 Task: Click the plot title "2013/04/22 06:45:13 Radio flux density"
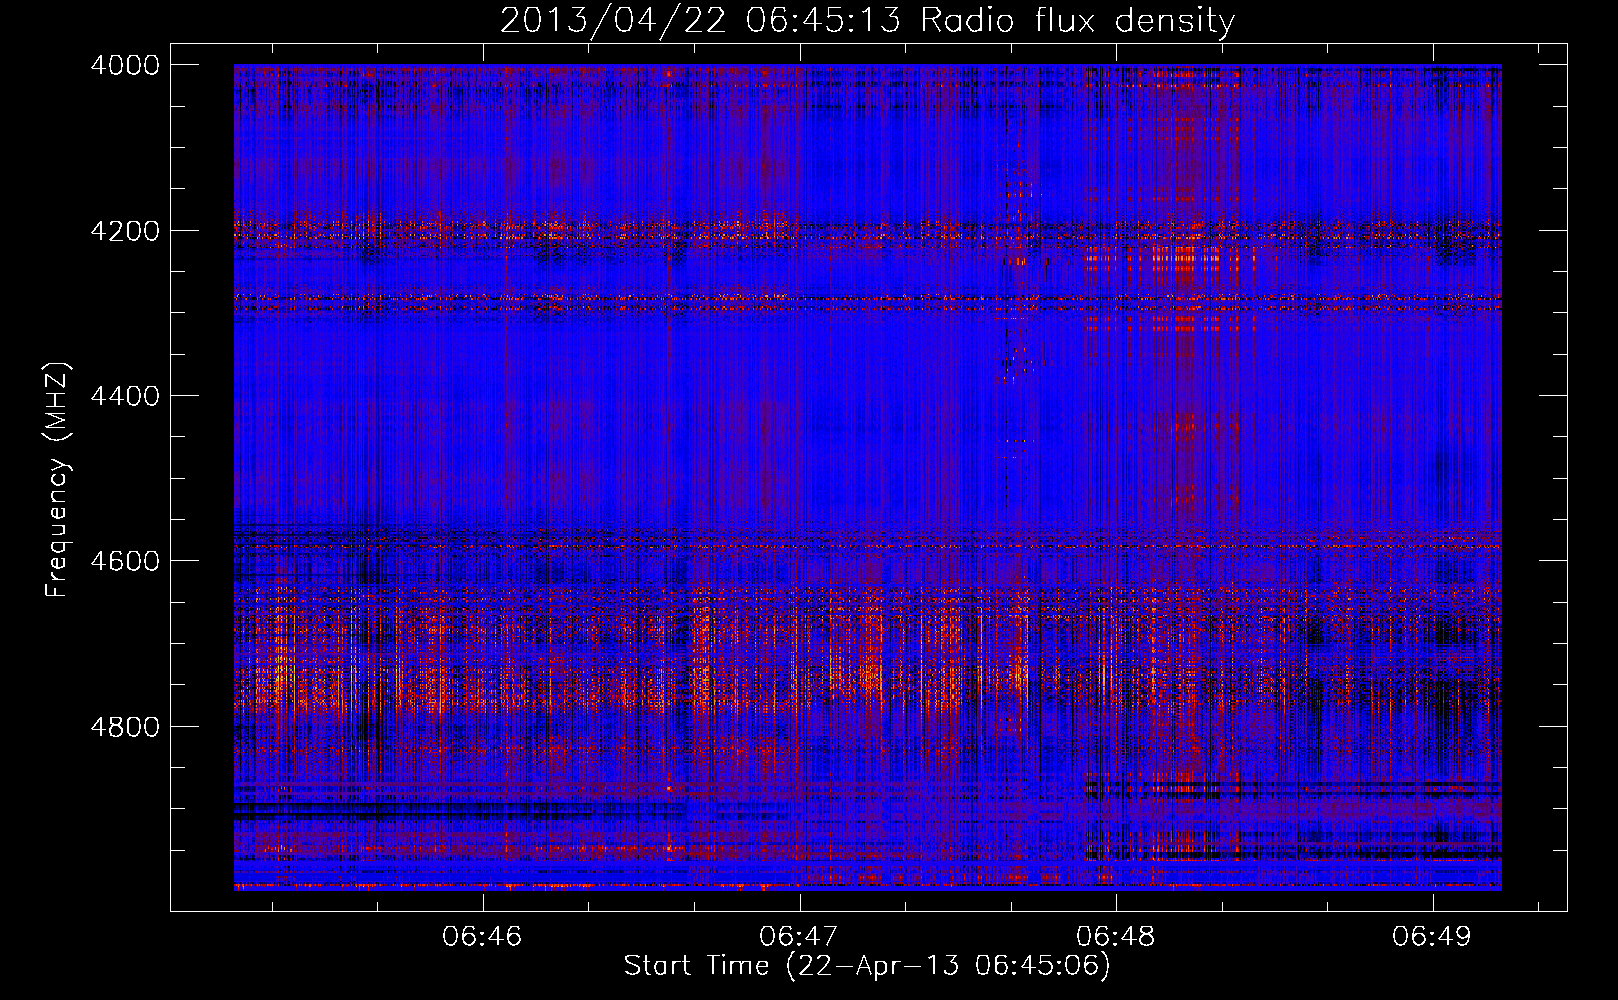pos(867,20)
